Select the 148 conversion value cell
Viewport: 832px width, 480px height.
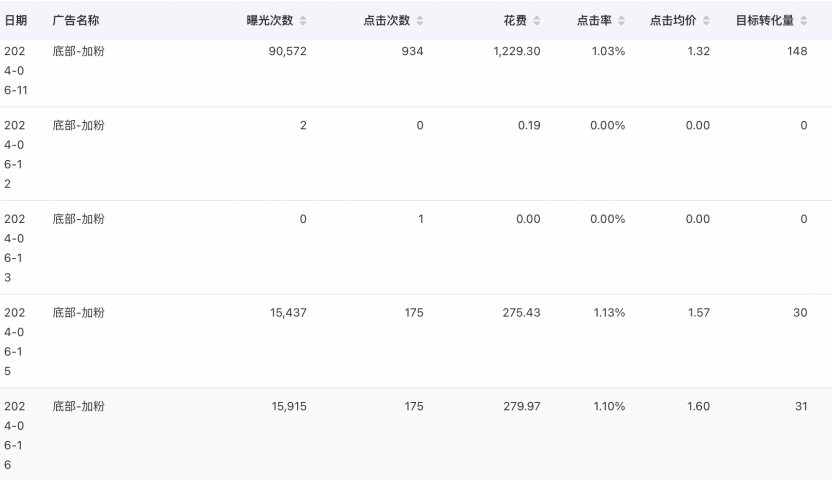(x=797, y=52)
